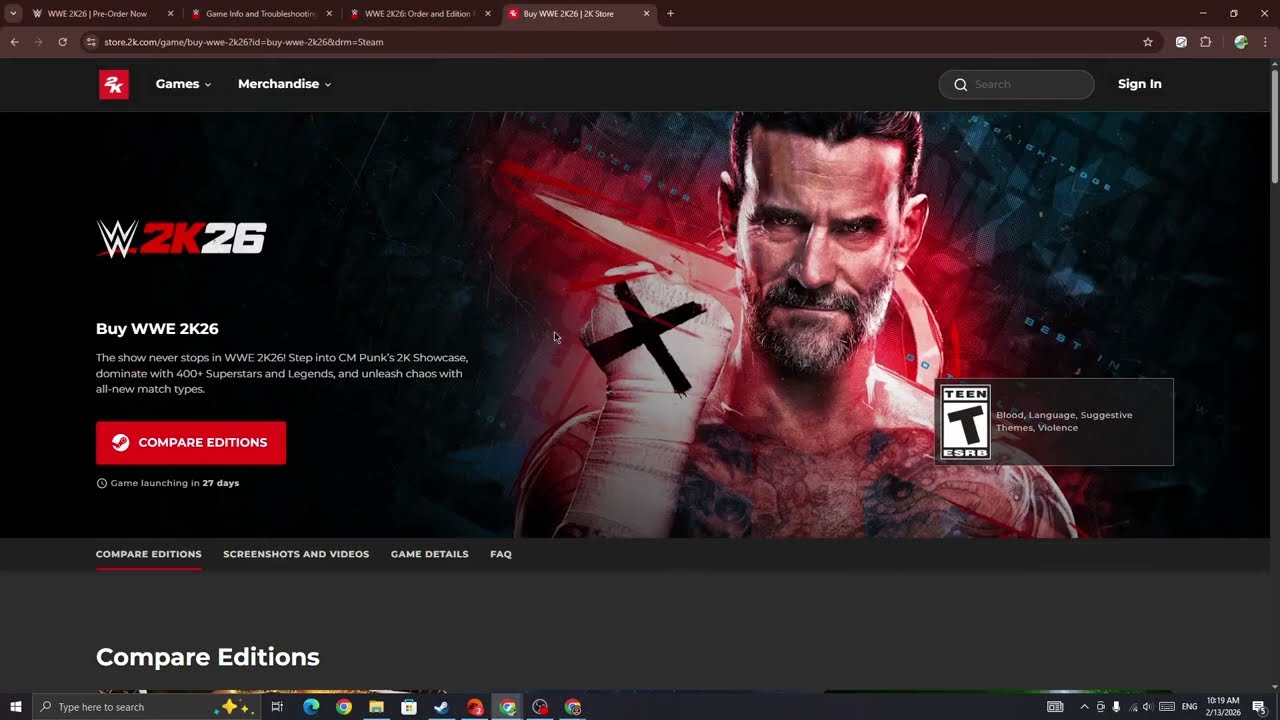The width and height of the screenshot is (1280, 720).
Task: Click the Buy WWE 2K26 heading
Action: 157,329
